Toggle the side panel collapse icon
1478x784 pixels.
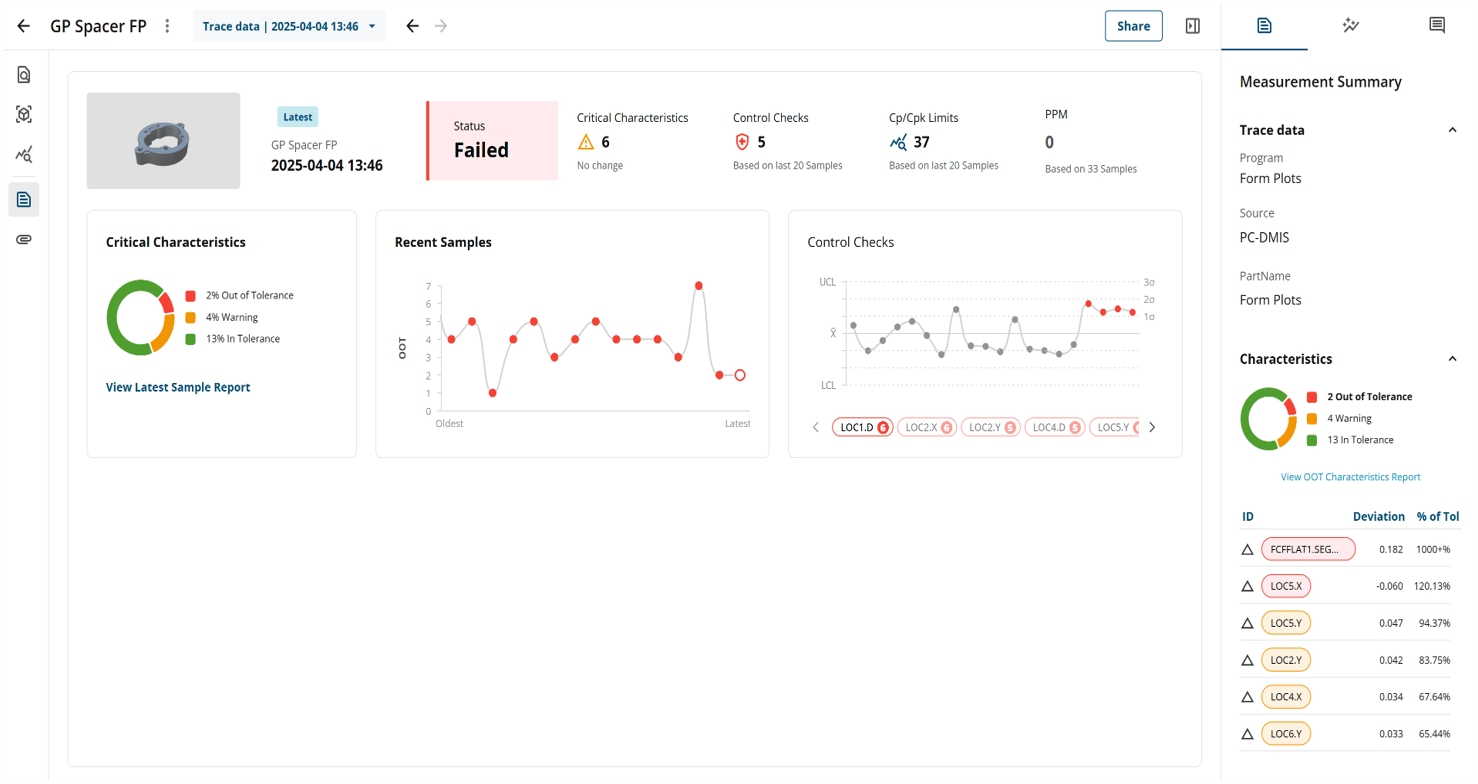(x=1192, y=26)
